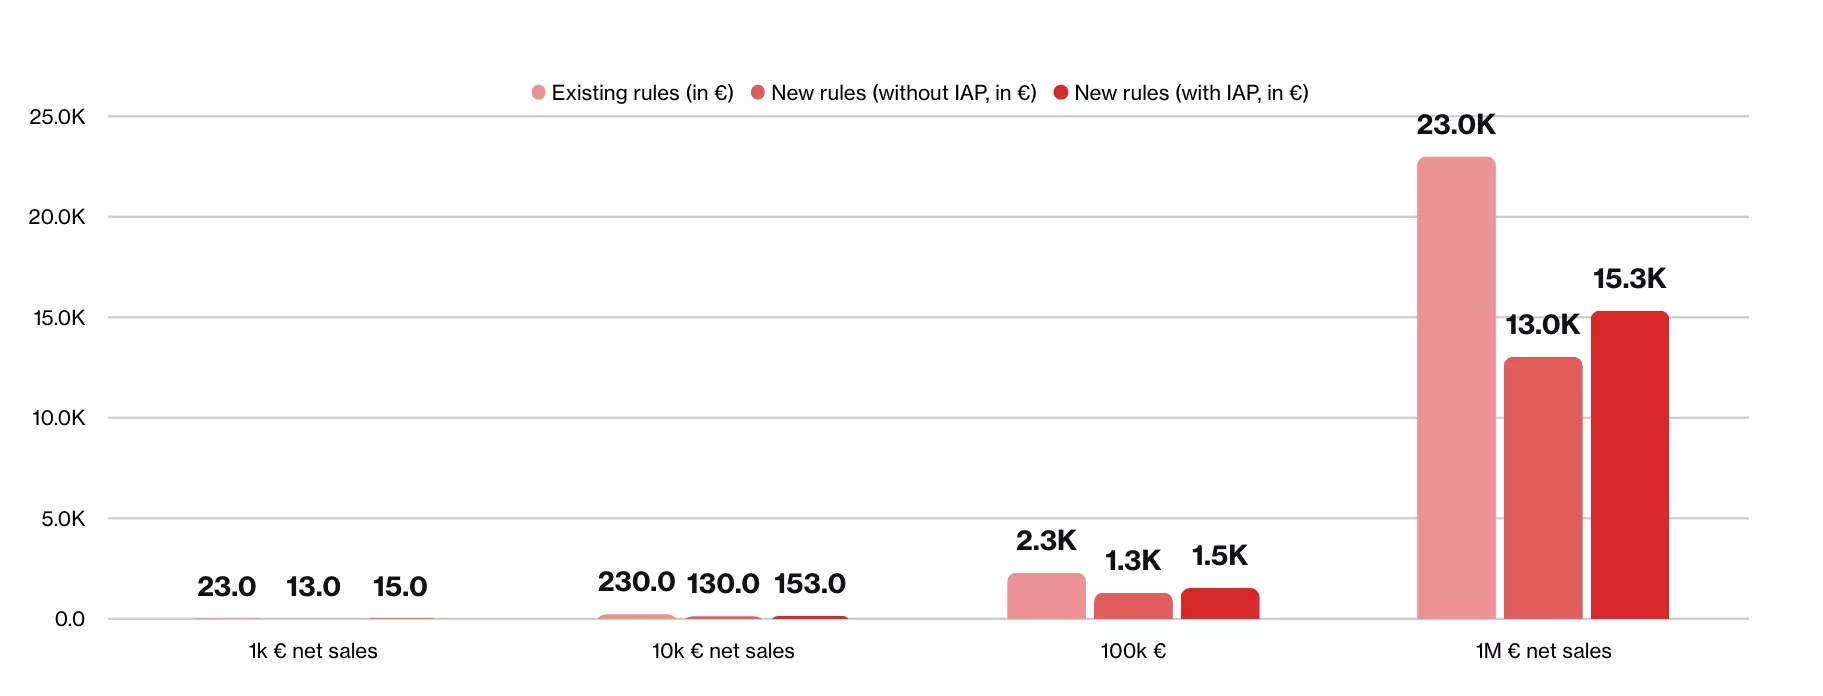Click the 1.3K bar in the 100k € group
The image size is (1823, 696).
(x=1133, y=606)
